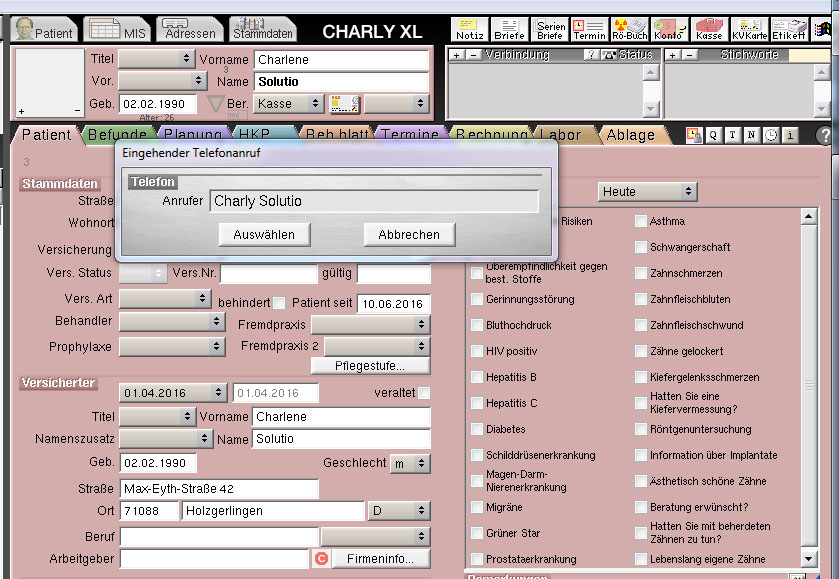Open the Labor tab
Screen dimensions: 839x579
click(x=560, y=135)
